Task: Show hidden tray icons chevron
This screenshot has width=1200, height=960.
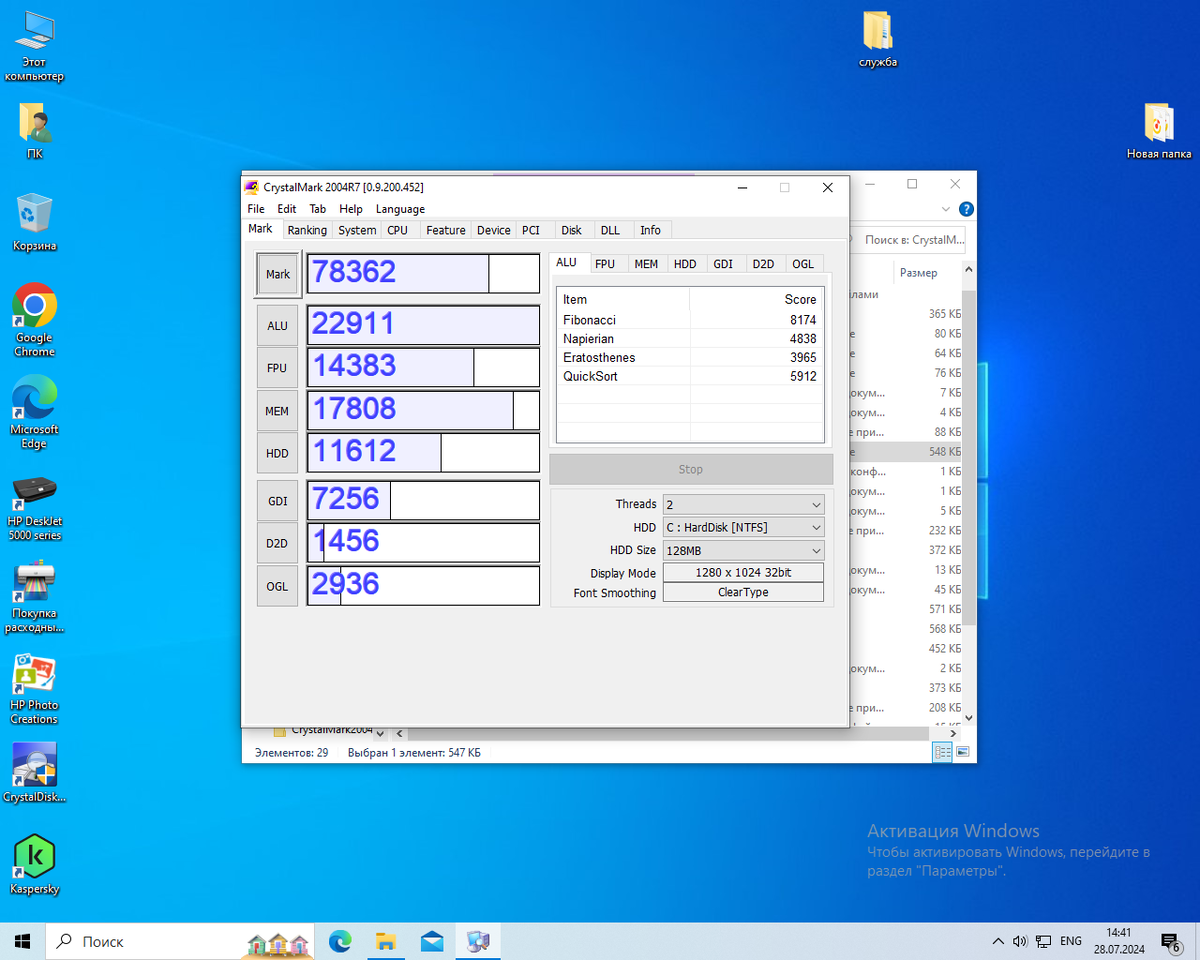Action: 997,941
